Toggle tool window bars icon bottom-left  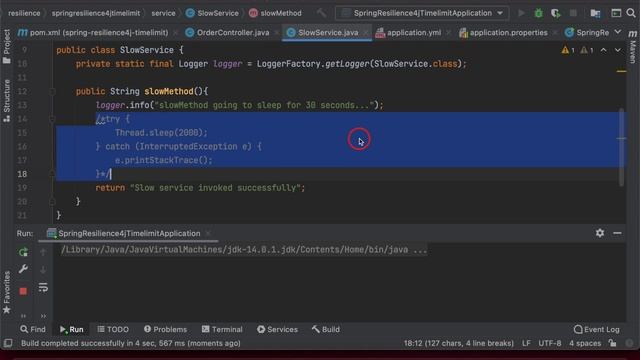(8, 343)
